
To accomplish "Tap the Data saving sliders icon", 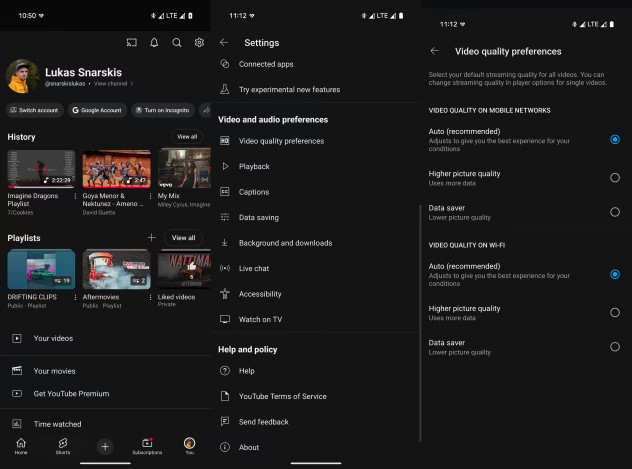I will (x=225, y=217).
